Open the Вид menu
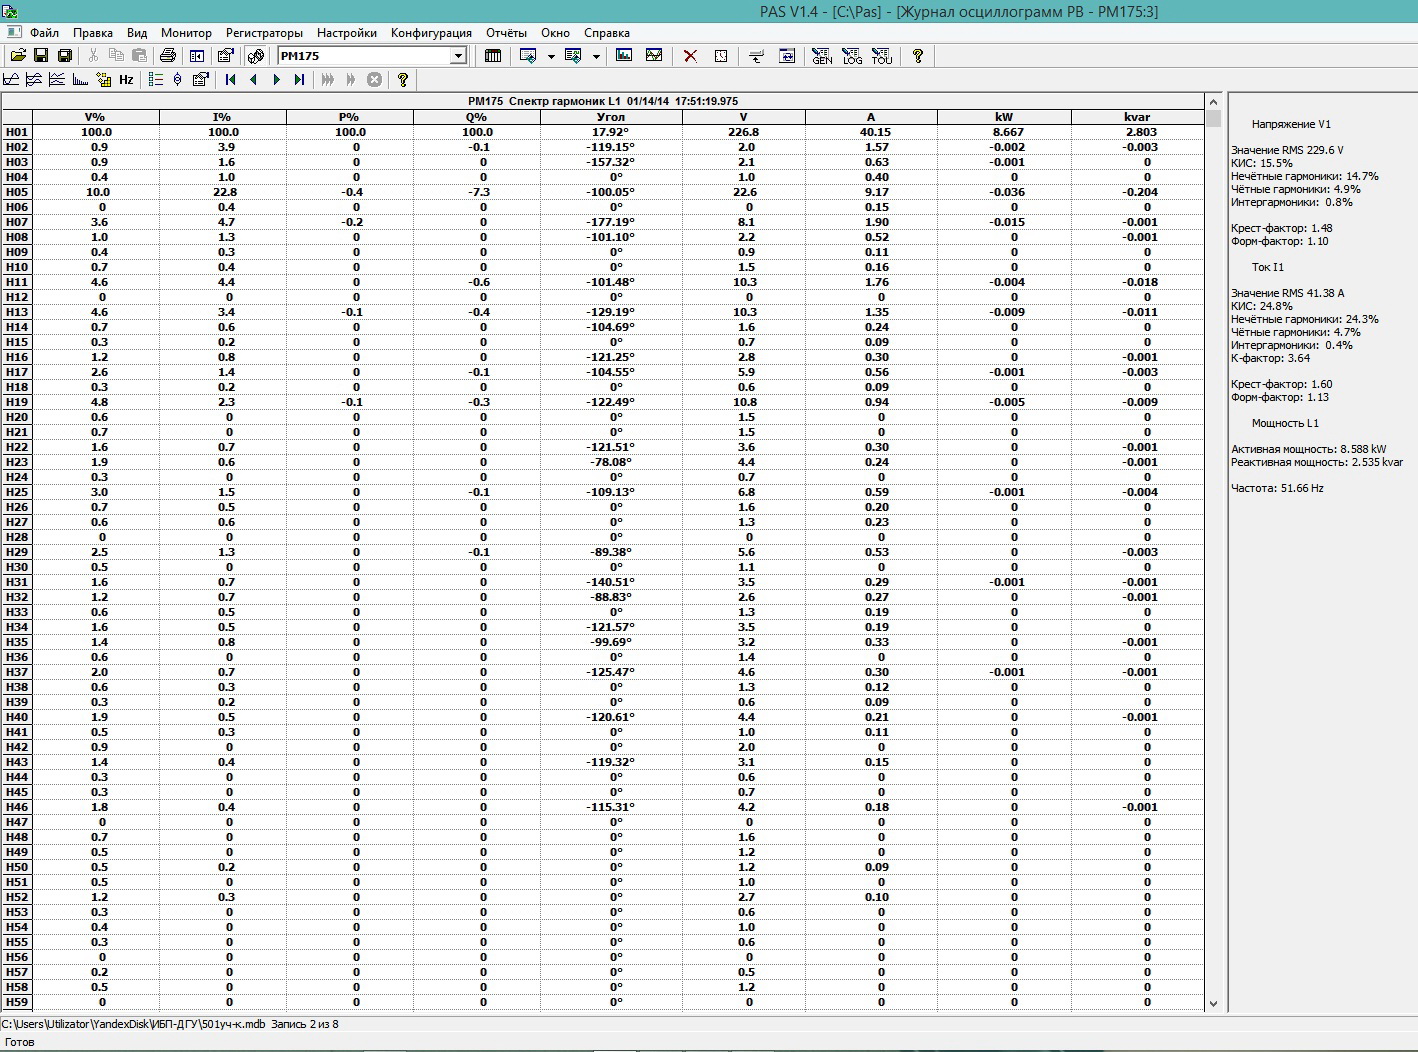 [x=137, y=33]
